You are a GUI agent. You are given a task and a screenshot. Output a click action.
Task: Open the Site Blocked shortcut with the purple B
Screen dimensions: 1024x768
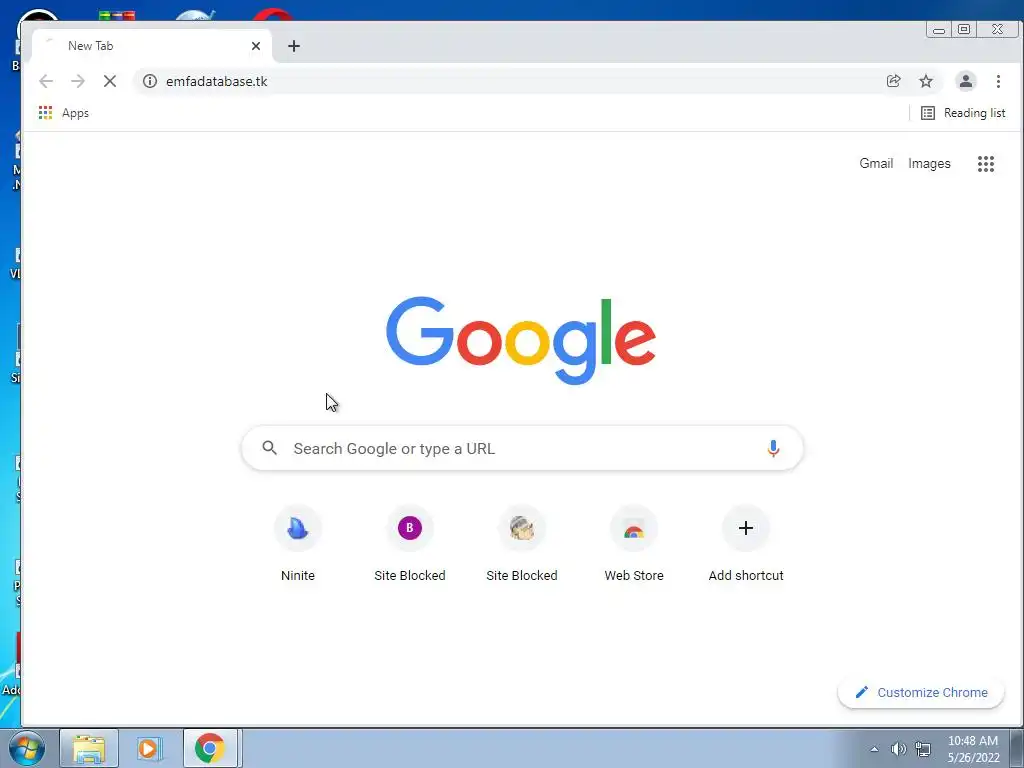[x=409, y=545]
